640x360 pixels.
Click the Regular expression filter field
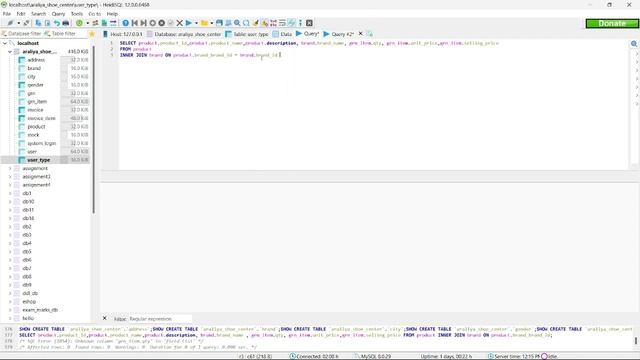tap(159, 319)
